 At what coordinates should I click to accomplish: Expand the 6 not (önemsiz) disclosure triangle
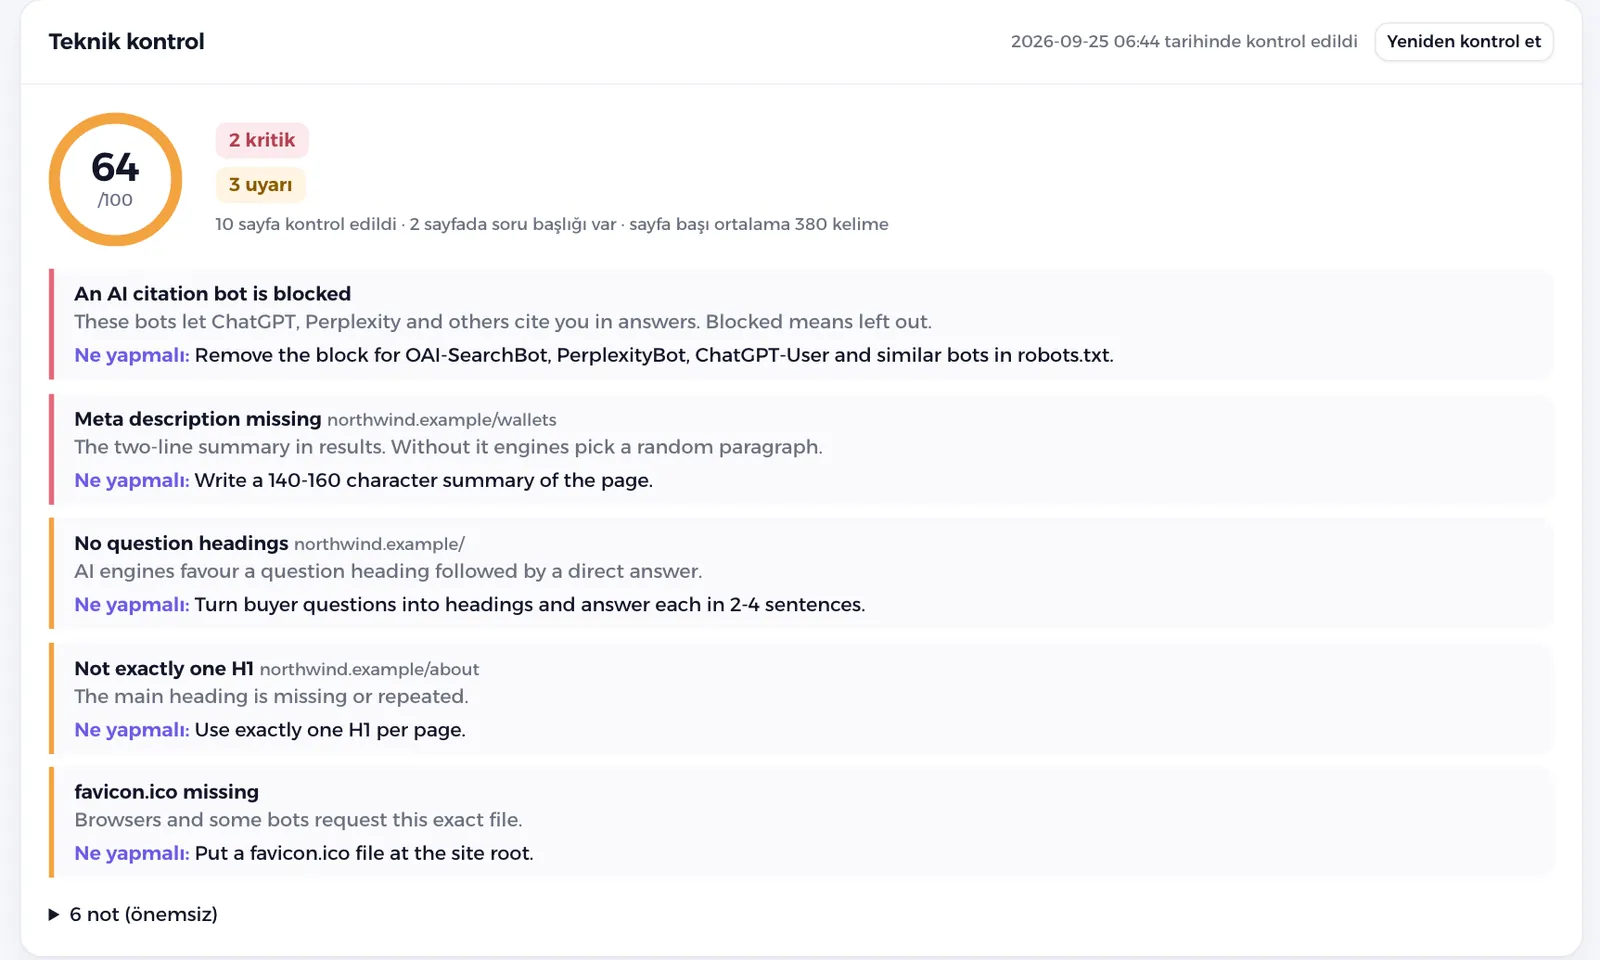pyautogui.click(x=54, y=914)
